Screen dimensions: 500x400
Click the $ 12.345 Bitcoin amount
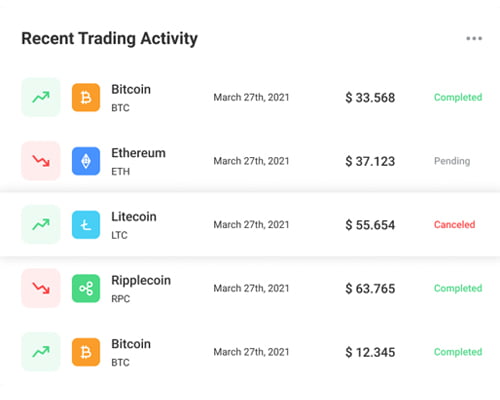[x=370, y=352]
